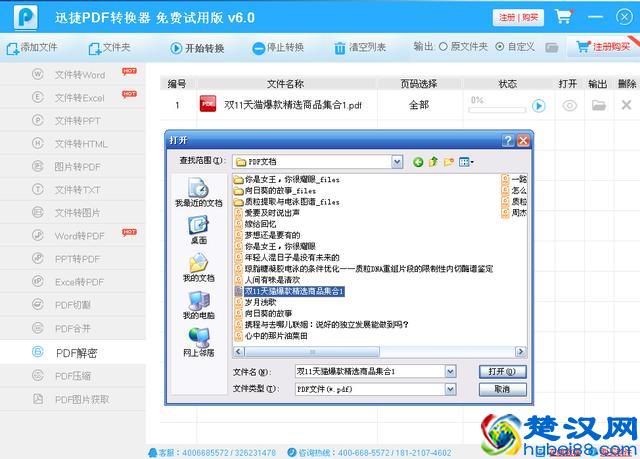Open output folder icon in file row
The height and width of the screenshot is (459, 640).
tap(599, 105)
